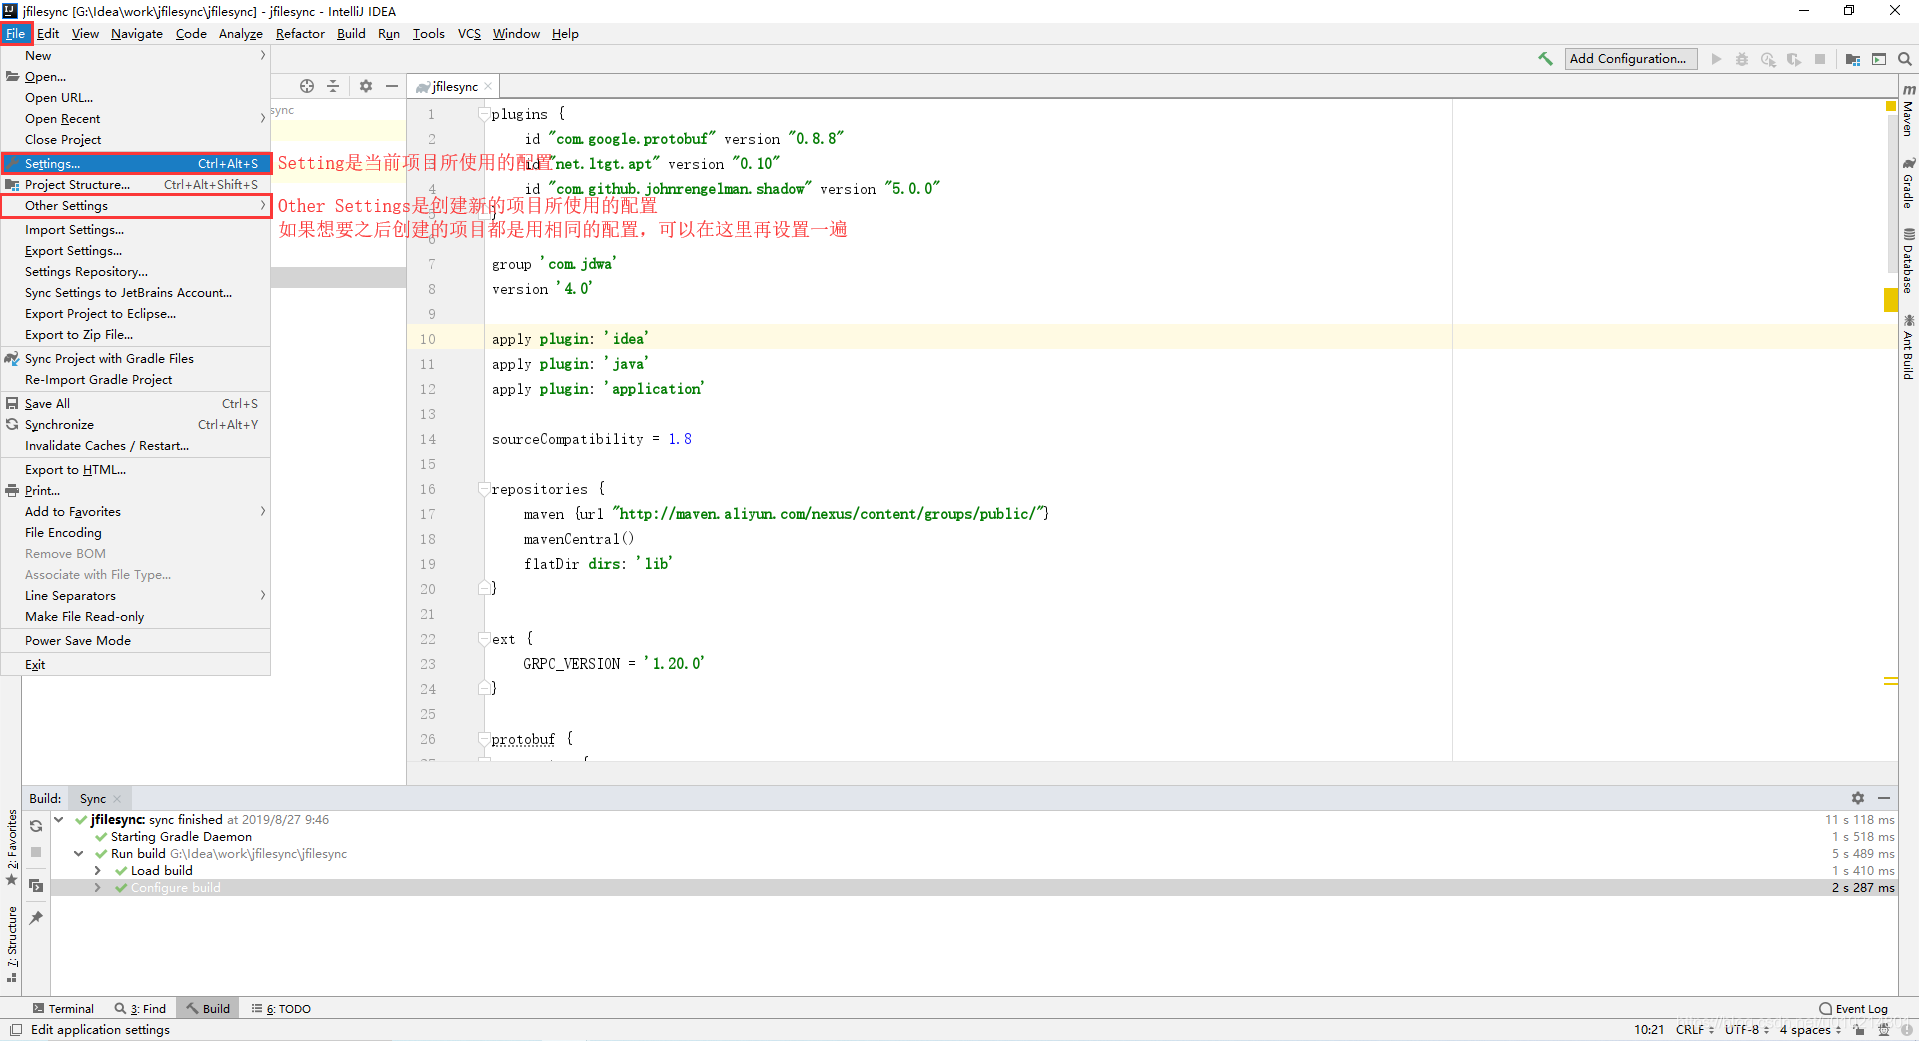
Task: Open the UTF-8 encoding dropdown
Action: [x=1747, y=1030]
